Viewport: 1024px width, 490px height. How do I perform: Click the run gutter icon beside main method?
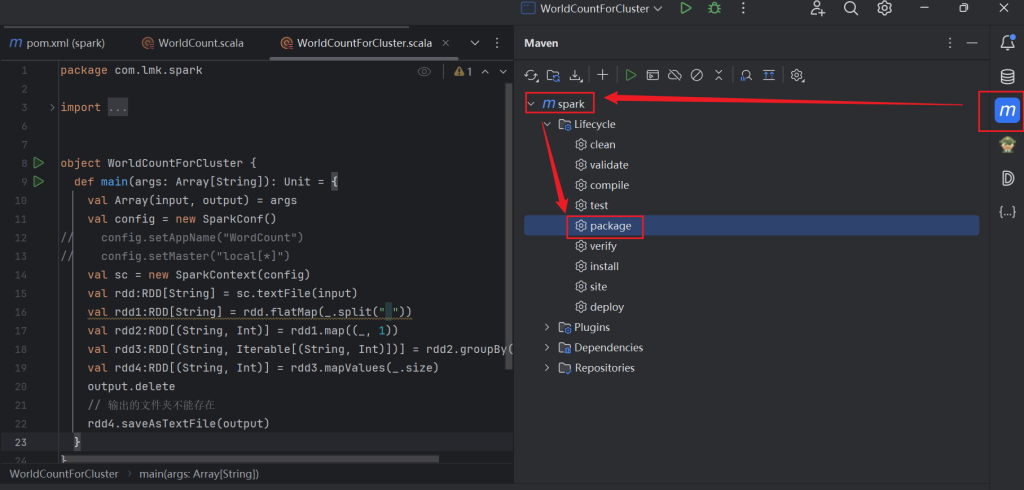point(39,182)
